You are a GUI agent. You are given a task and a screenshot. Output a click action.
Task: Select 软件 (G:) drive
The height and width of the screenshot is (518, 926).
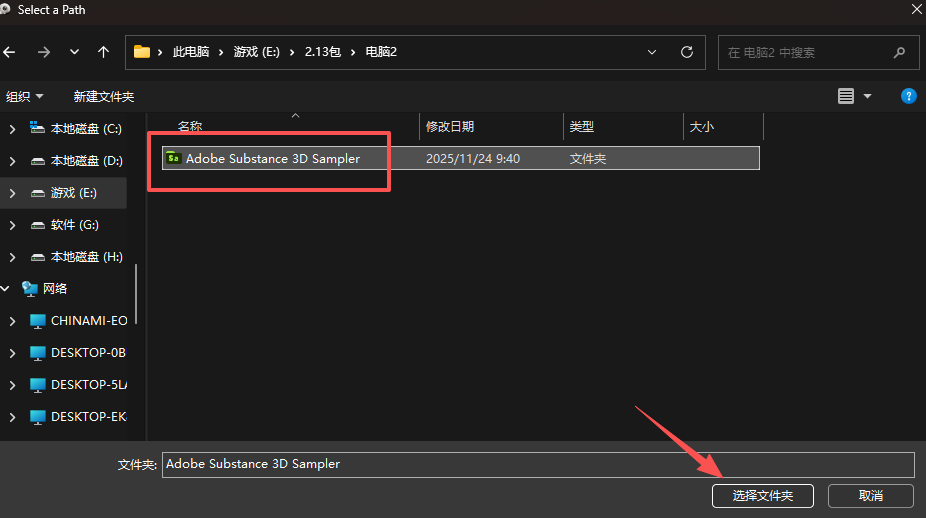coord(64,224)
